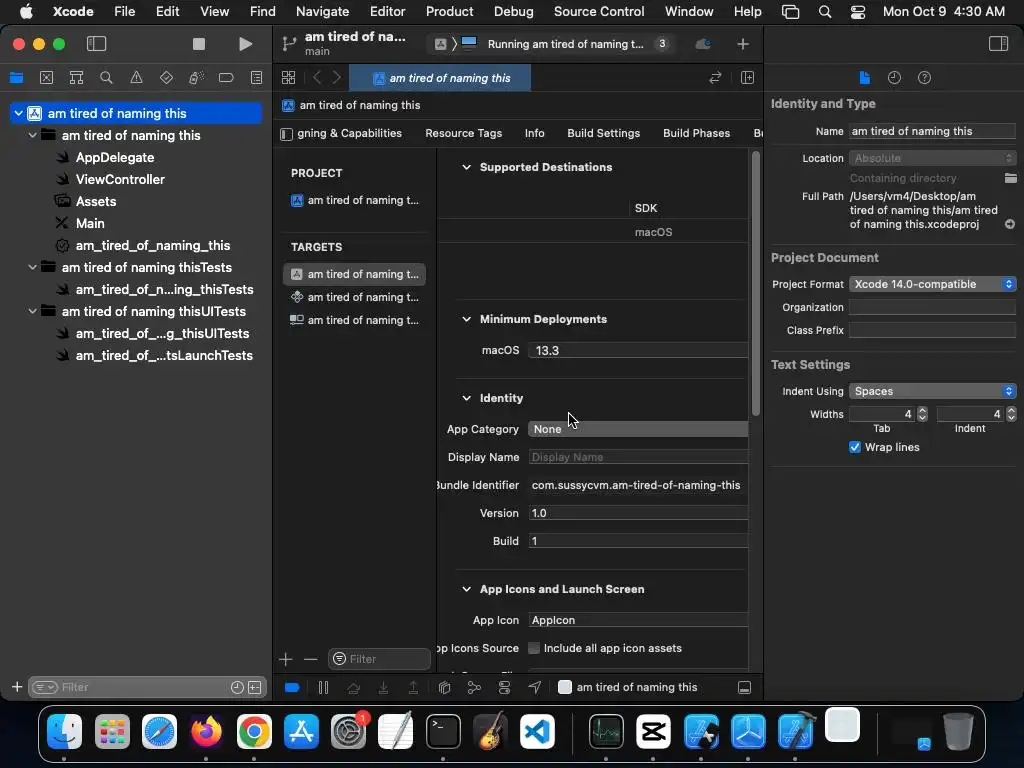
Task: Open the Source Control navigator icon
Action: (46, 78)
